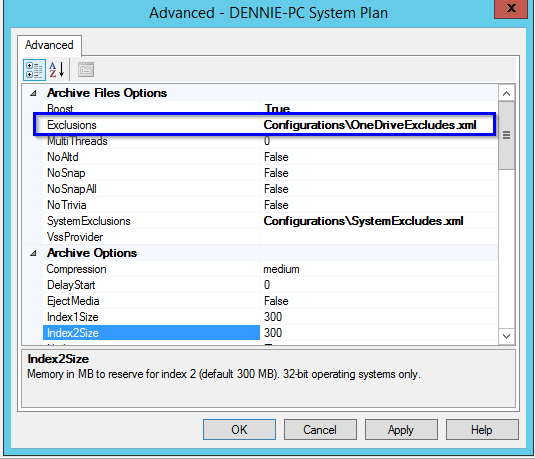
Task: Click the NoSnap False value
Action: [x=276, y=173]
